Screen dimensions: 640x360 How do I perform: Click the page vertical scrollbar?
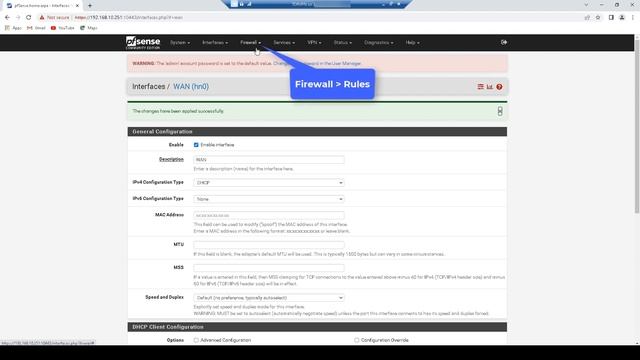[x=637, y=127]
